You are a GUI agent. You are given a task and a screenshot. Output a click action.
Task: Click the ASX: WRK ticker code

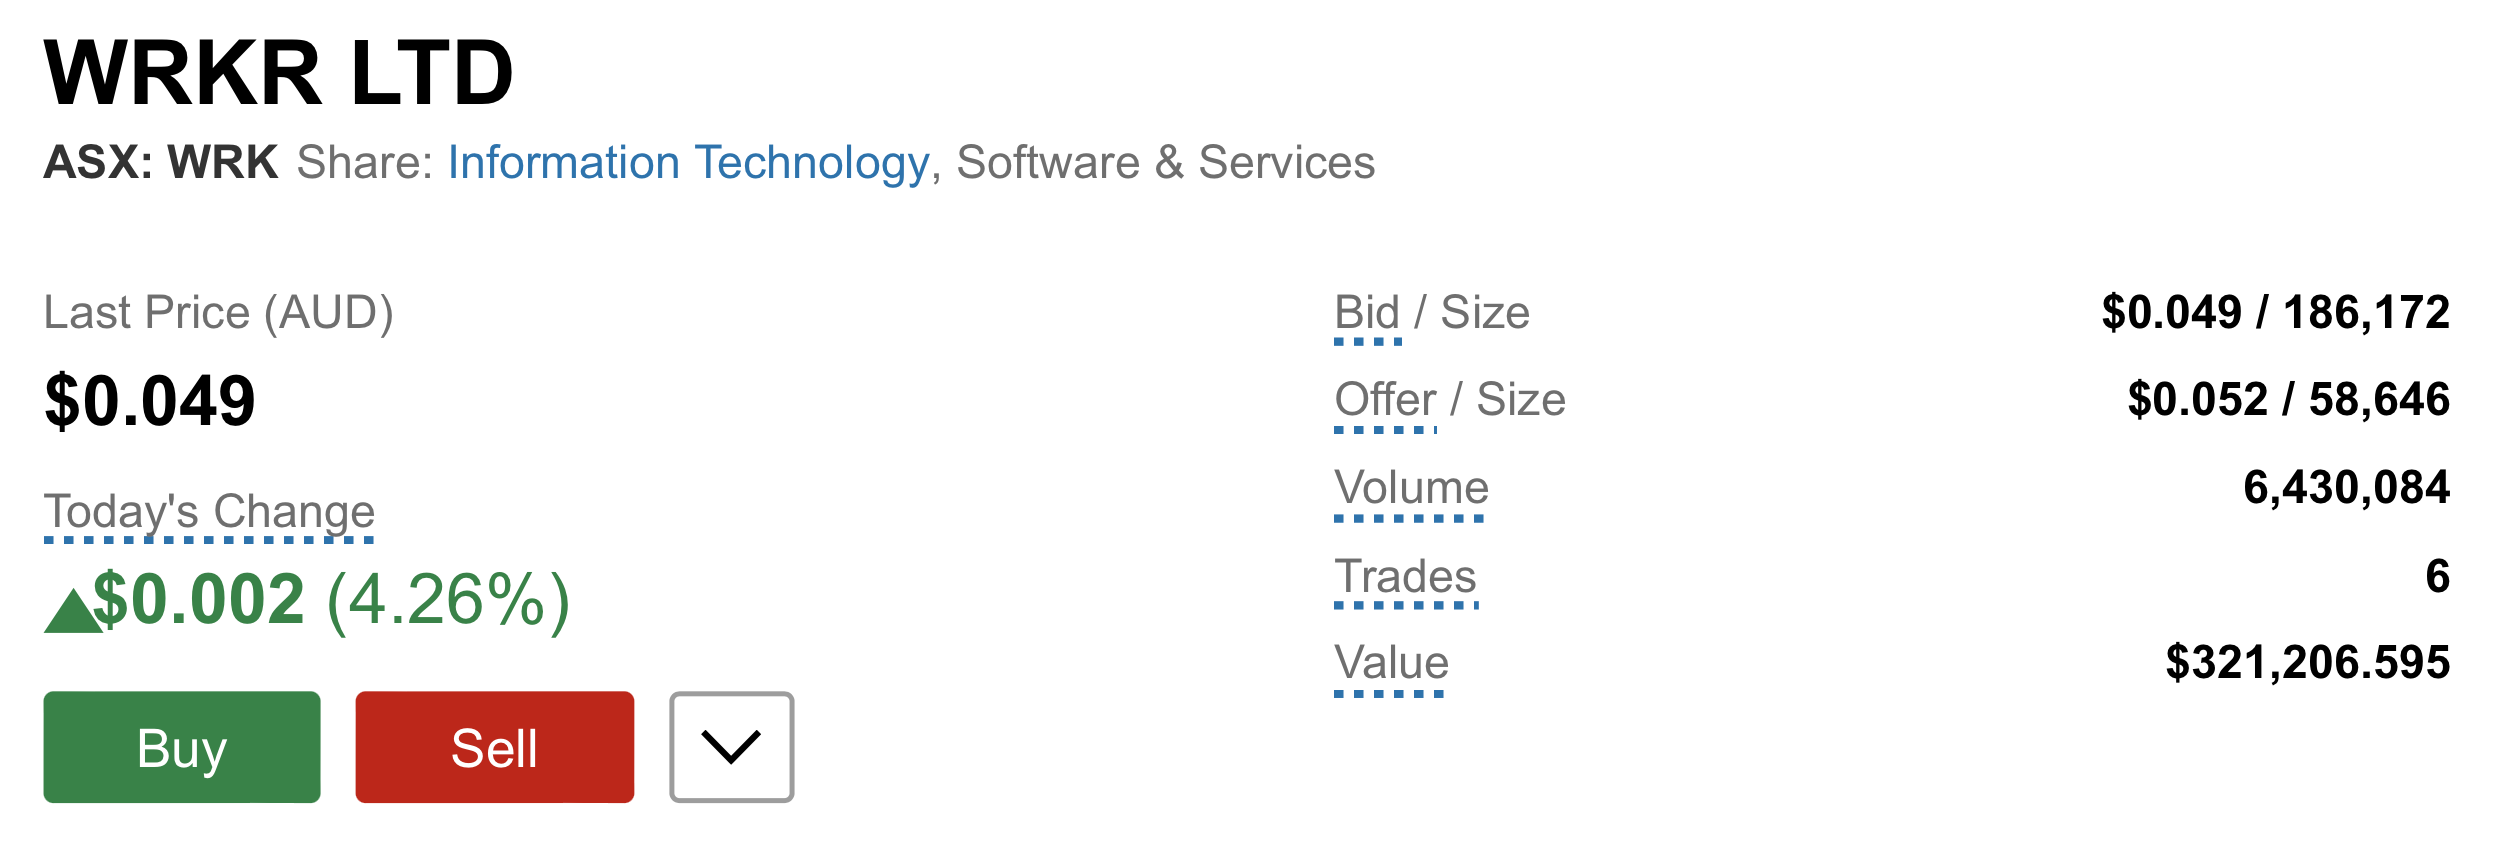(x=161, y=162)
